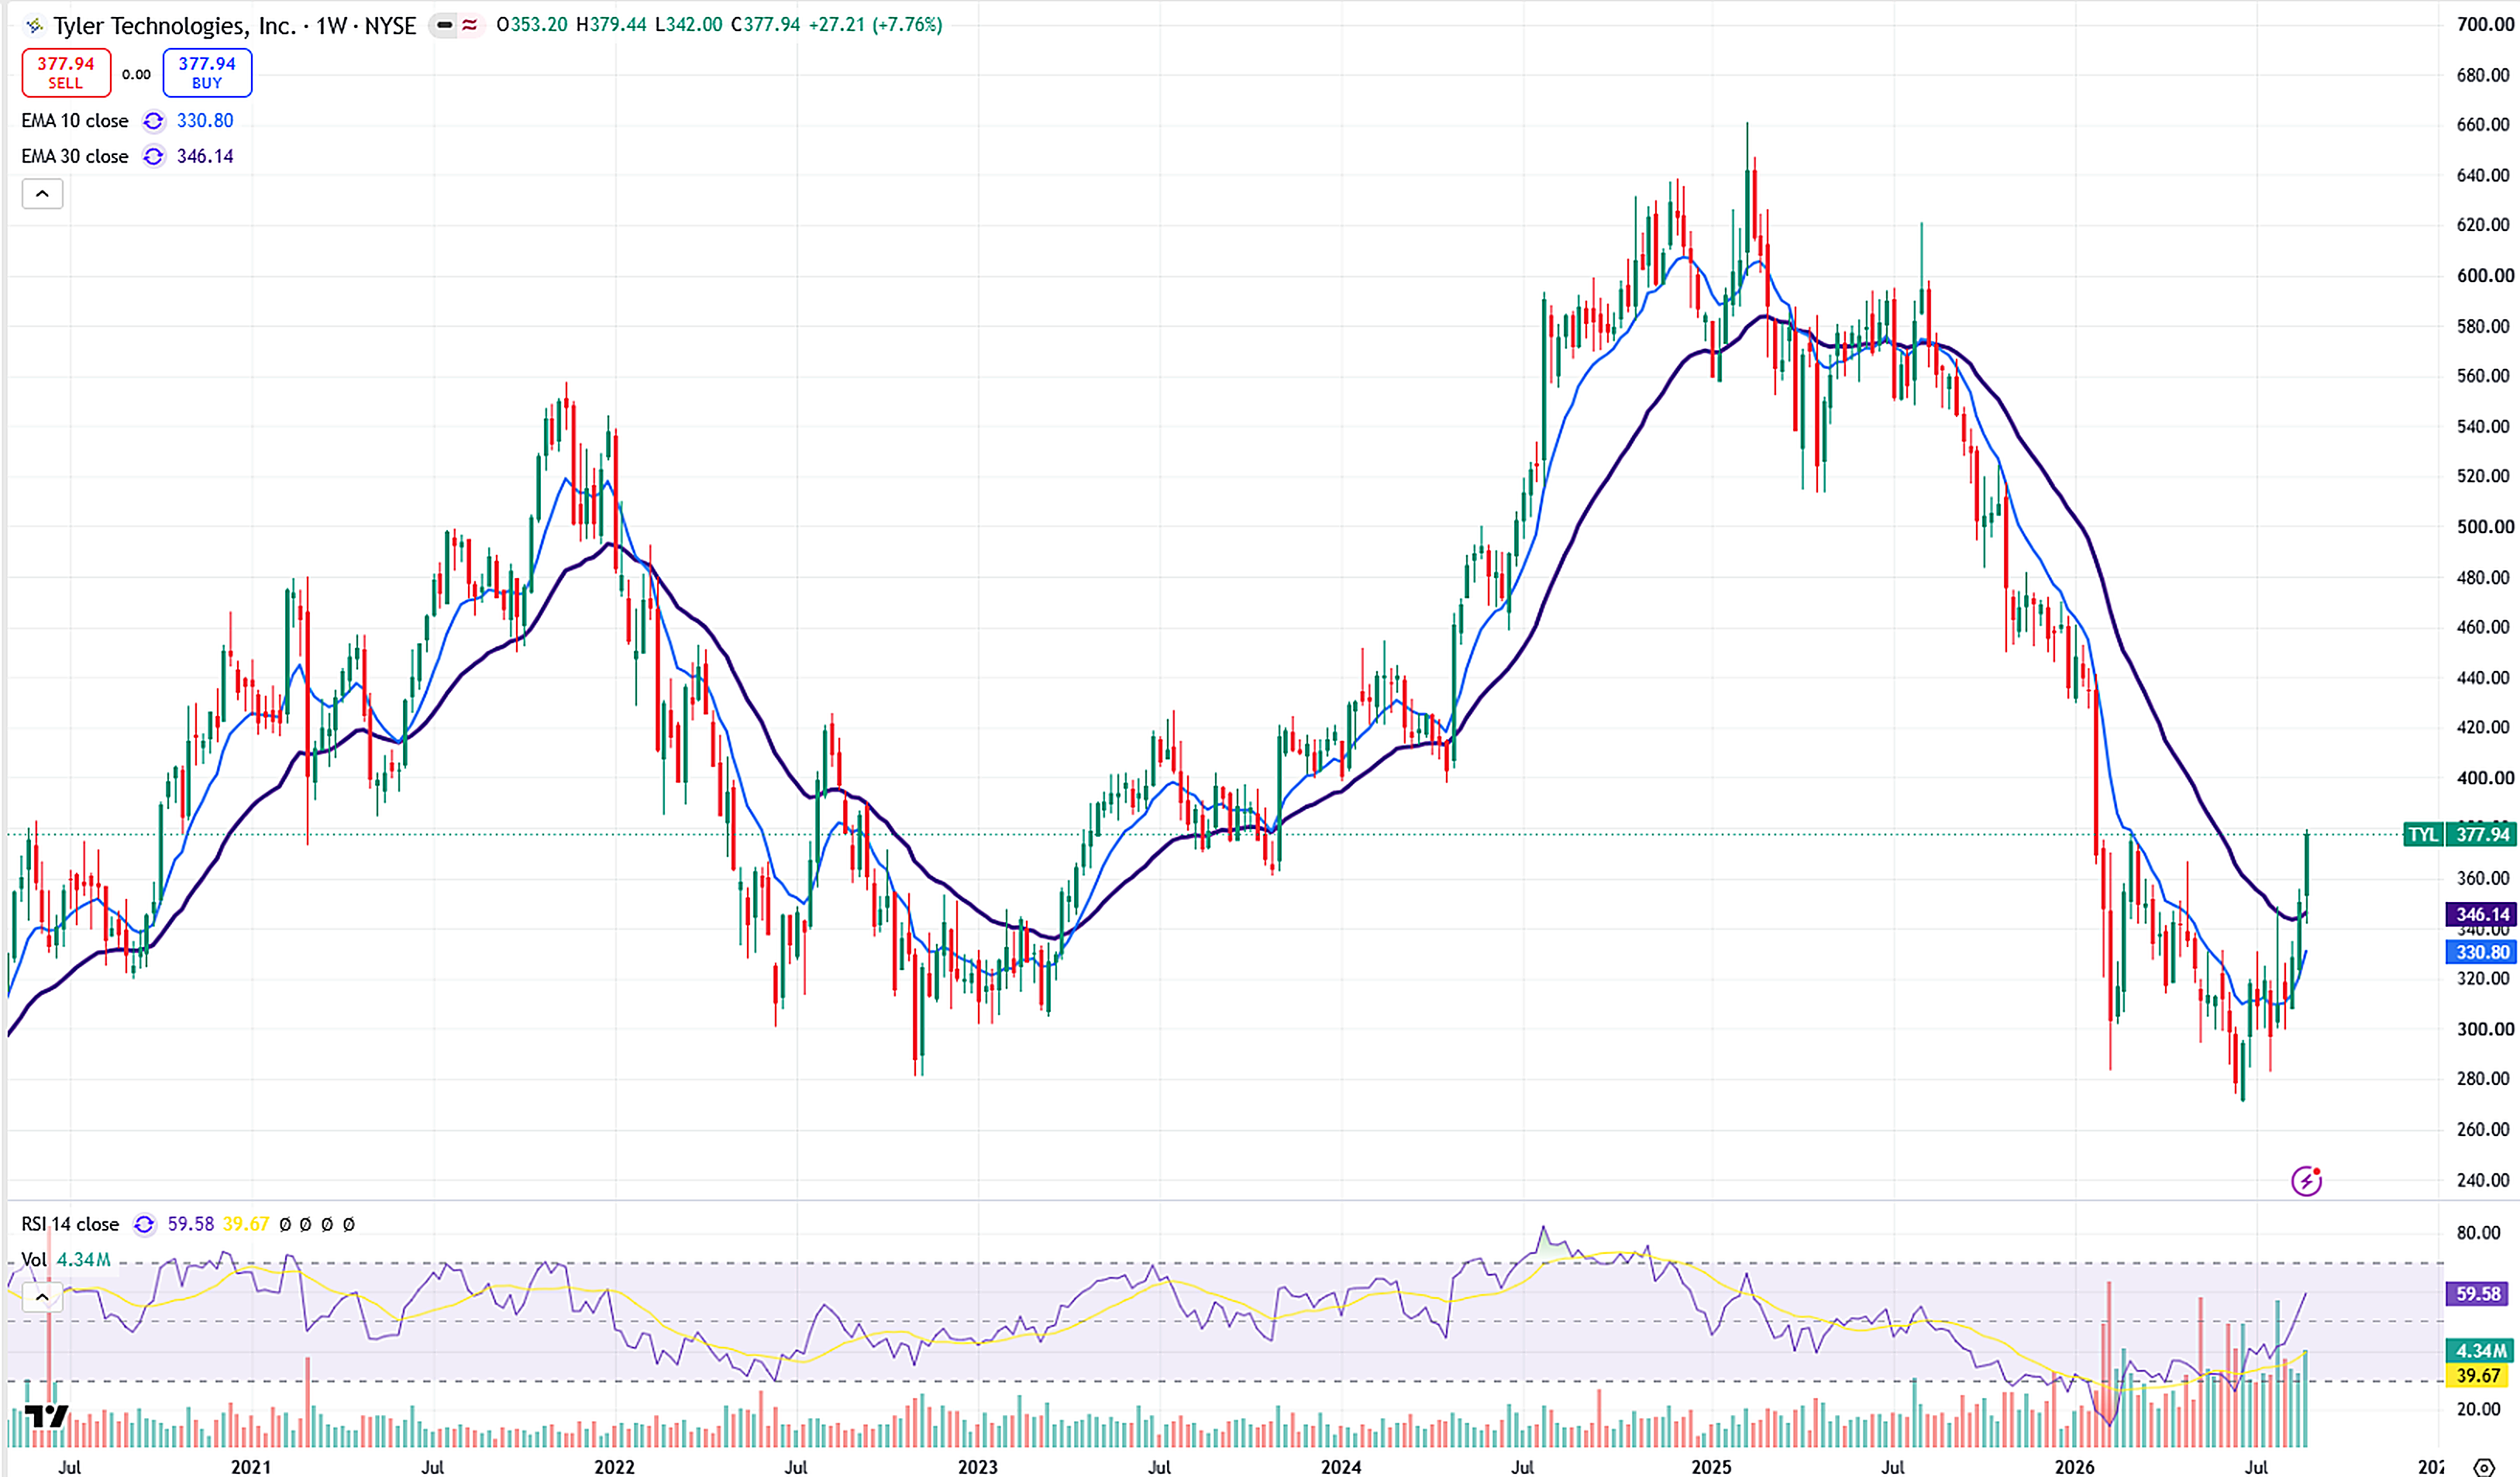The image size is (2520, 1477).
Task: Click the 240.00 price scale label
Action: [x=2483, y=1179]
